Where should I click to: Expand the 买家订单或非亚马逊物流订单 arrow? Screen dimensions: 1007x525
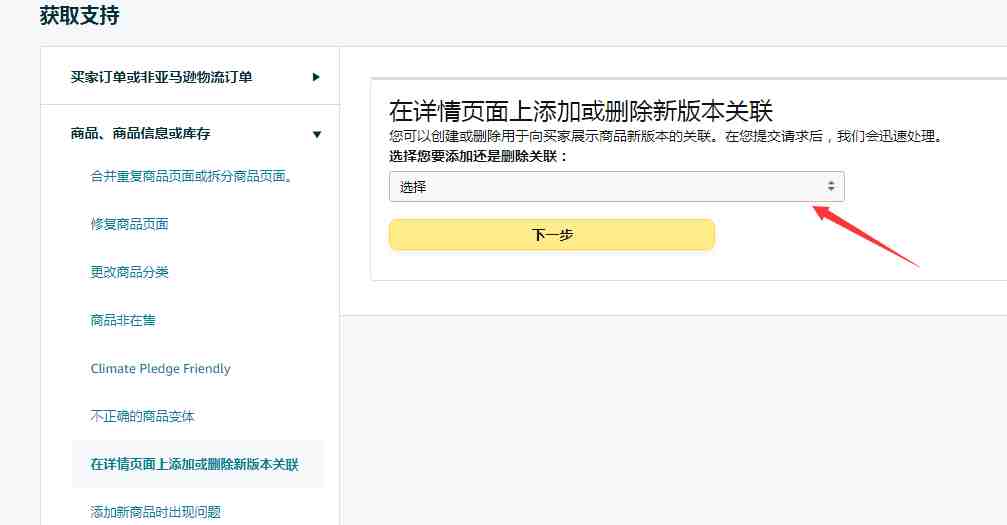[x=315, y=77]
